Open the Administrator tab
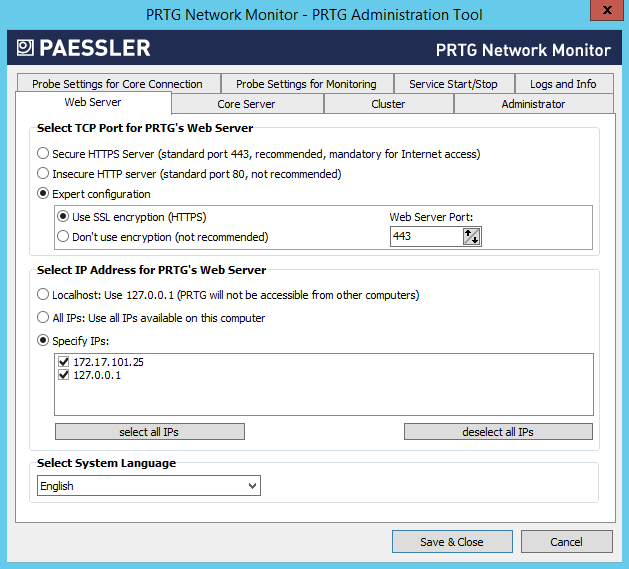 pyautogui.click(x=533, y=104)
